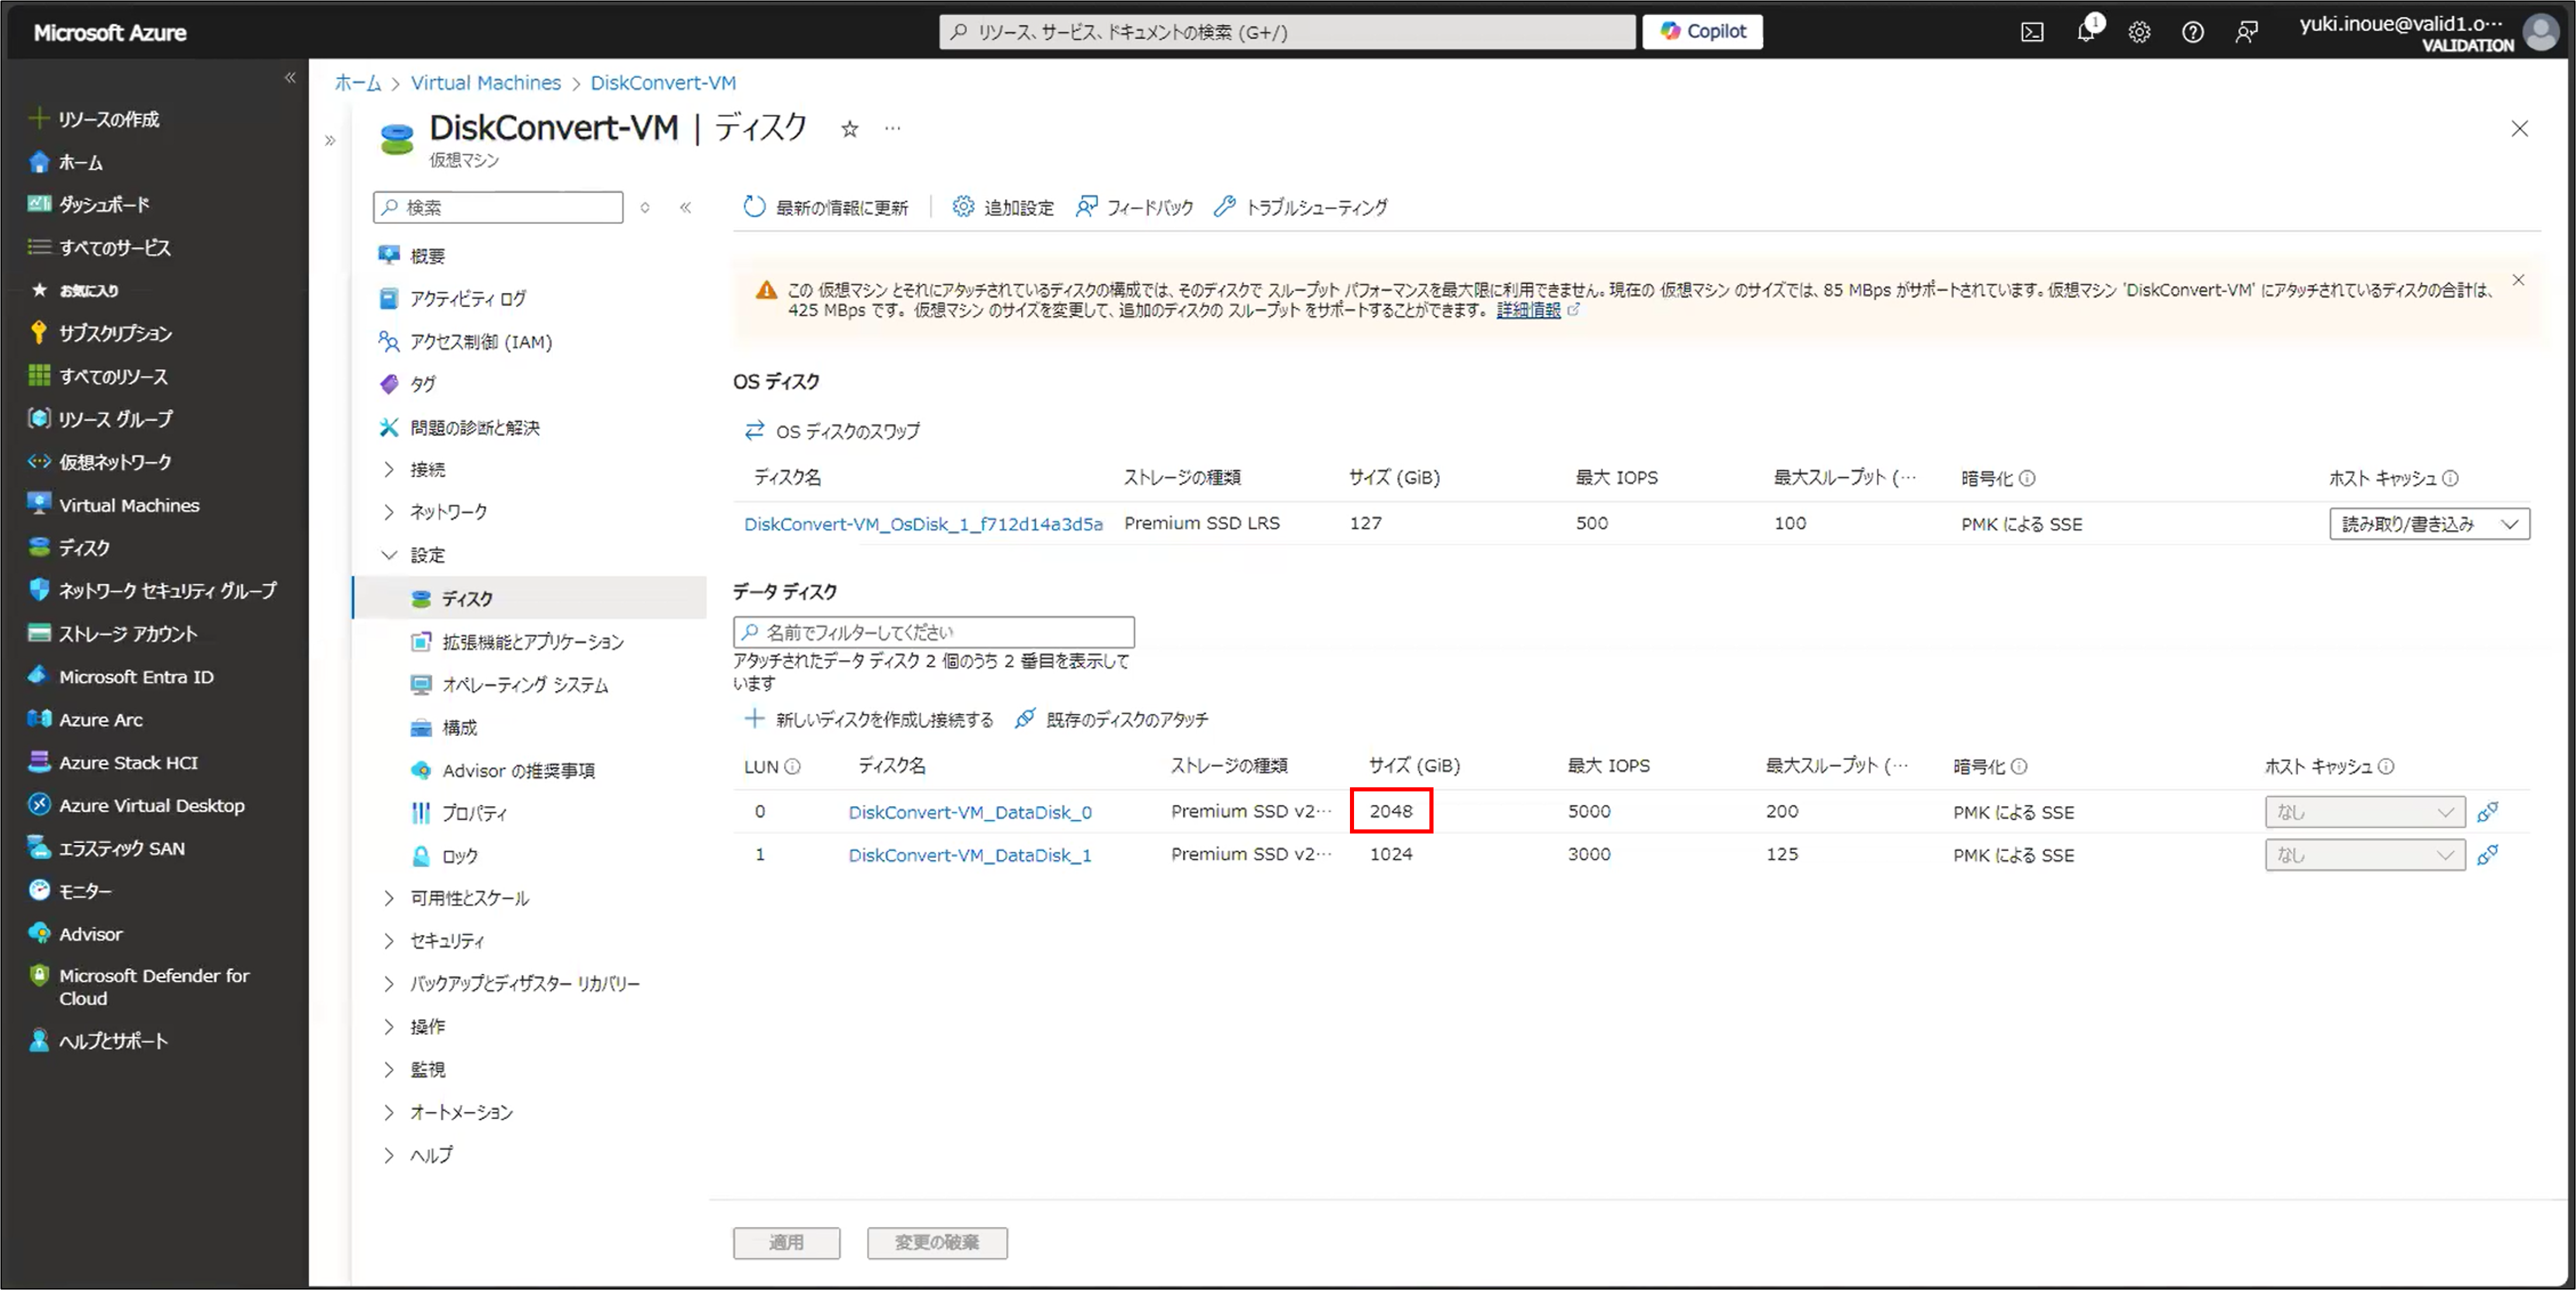Open host cache dropdown for DataDisk_0
The width and height of the screenshot is (2576, 1290).
2364,812
